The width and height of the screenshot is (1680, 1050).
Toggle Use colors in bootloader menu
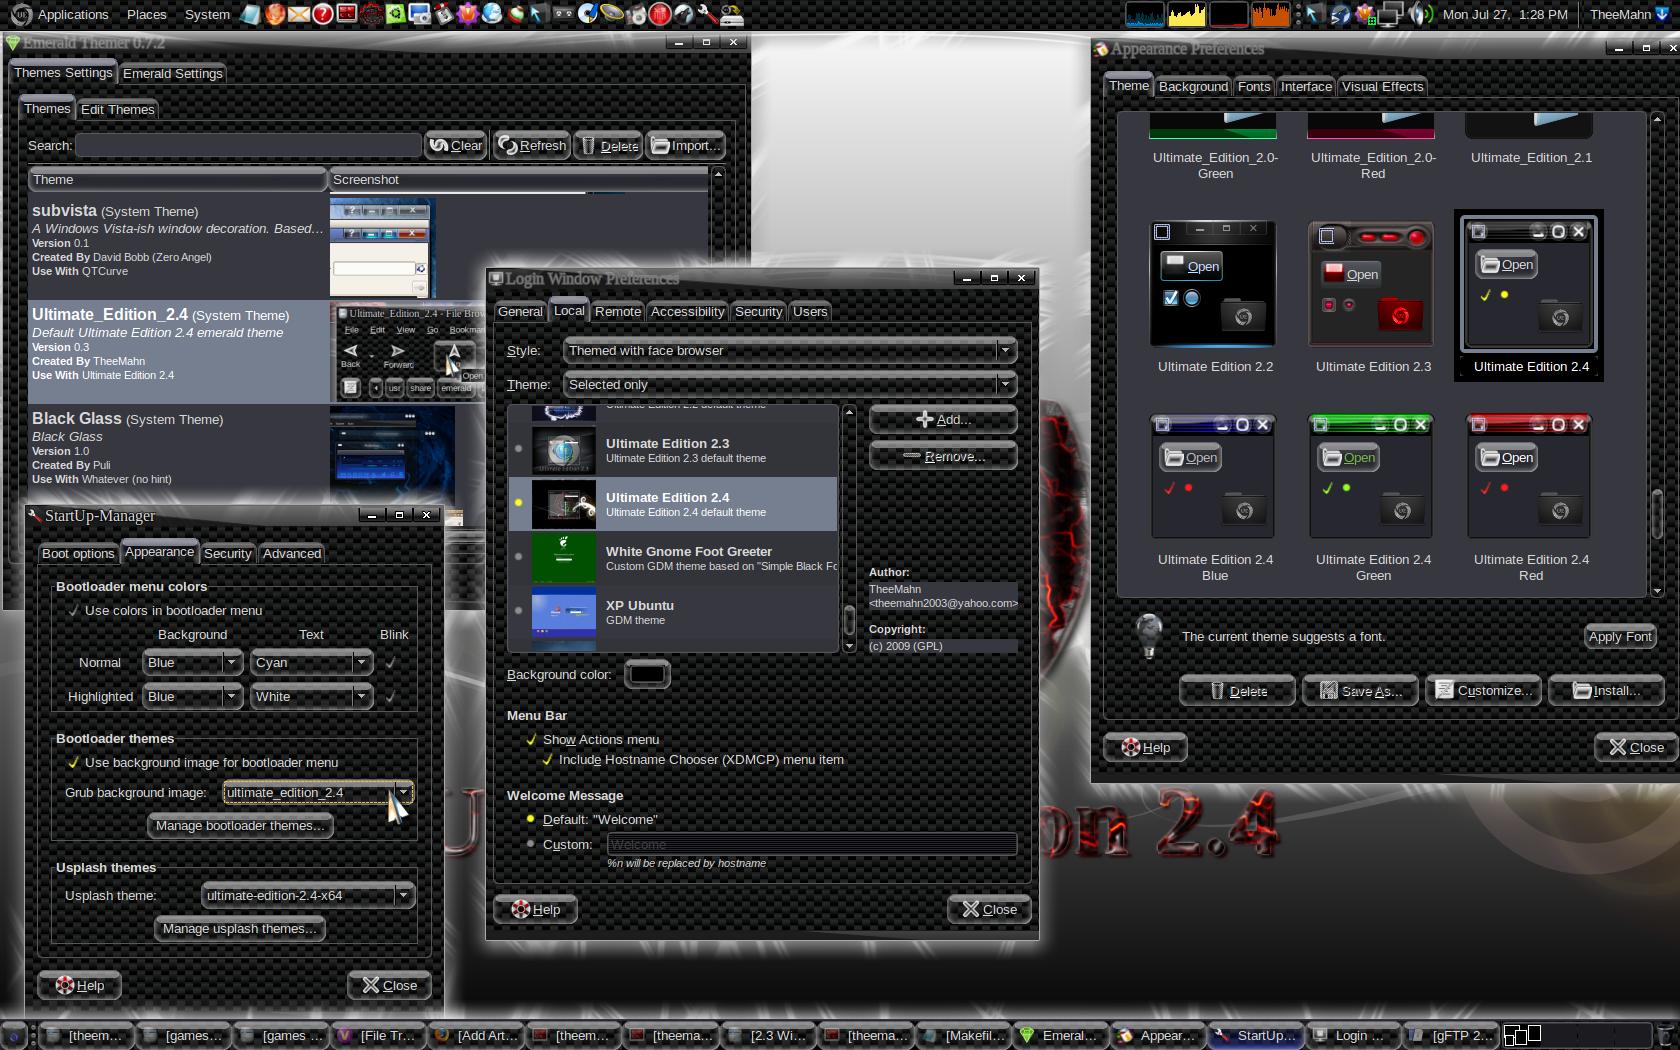point(73,610)
